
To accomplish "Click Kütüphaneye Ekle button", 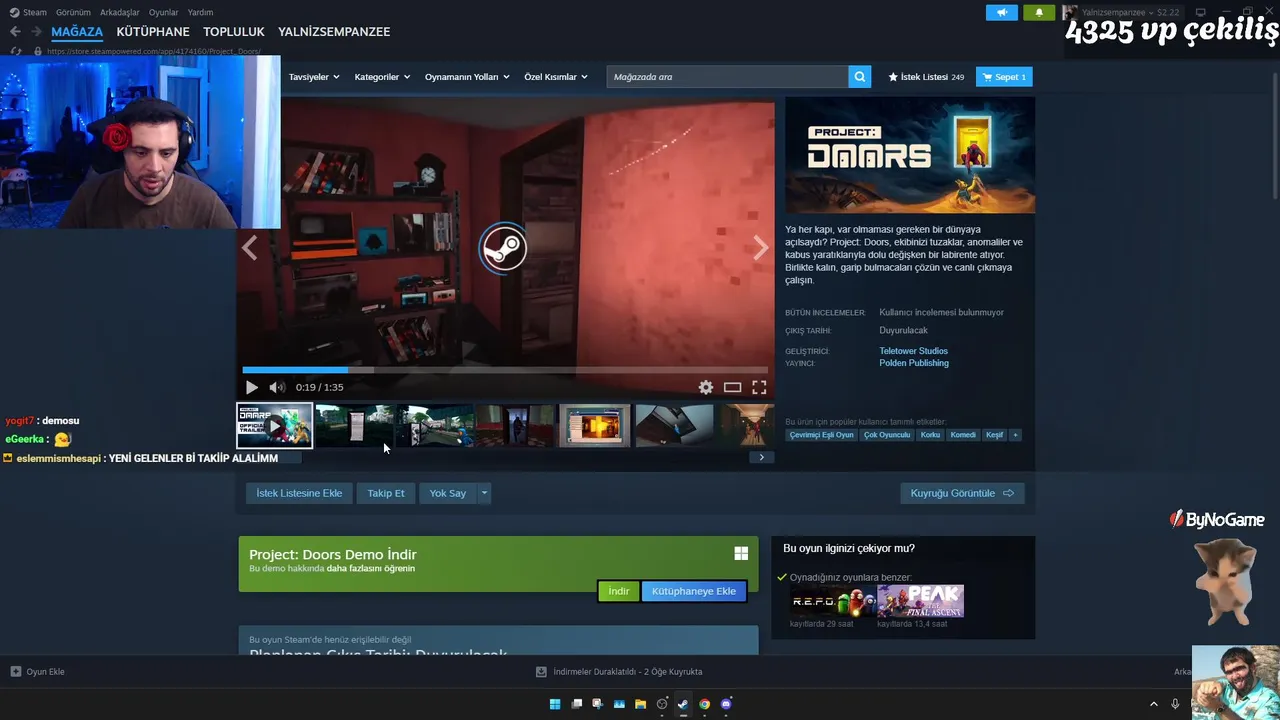I will pyautogui.click(x=694, y=591).
